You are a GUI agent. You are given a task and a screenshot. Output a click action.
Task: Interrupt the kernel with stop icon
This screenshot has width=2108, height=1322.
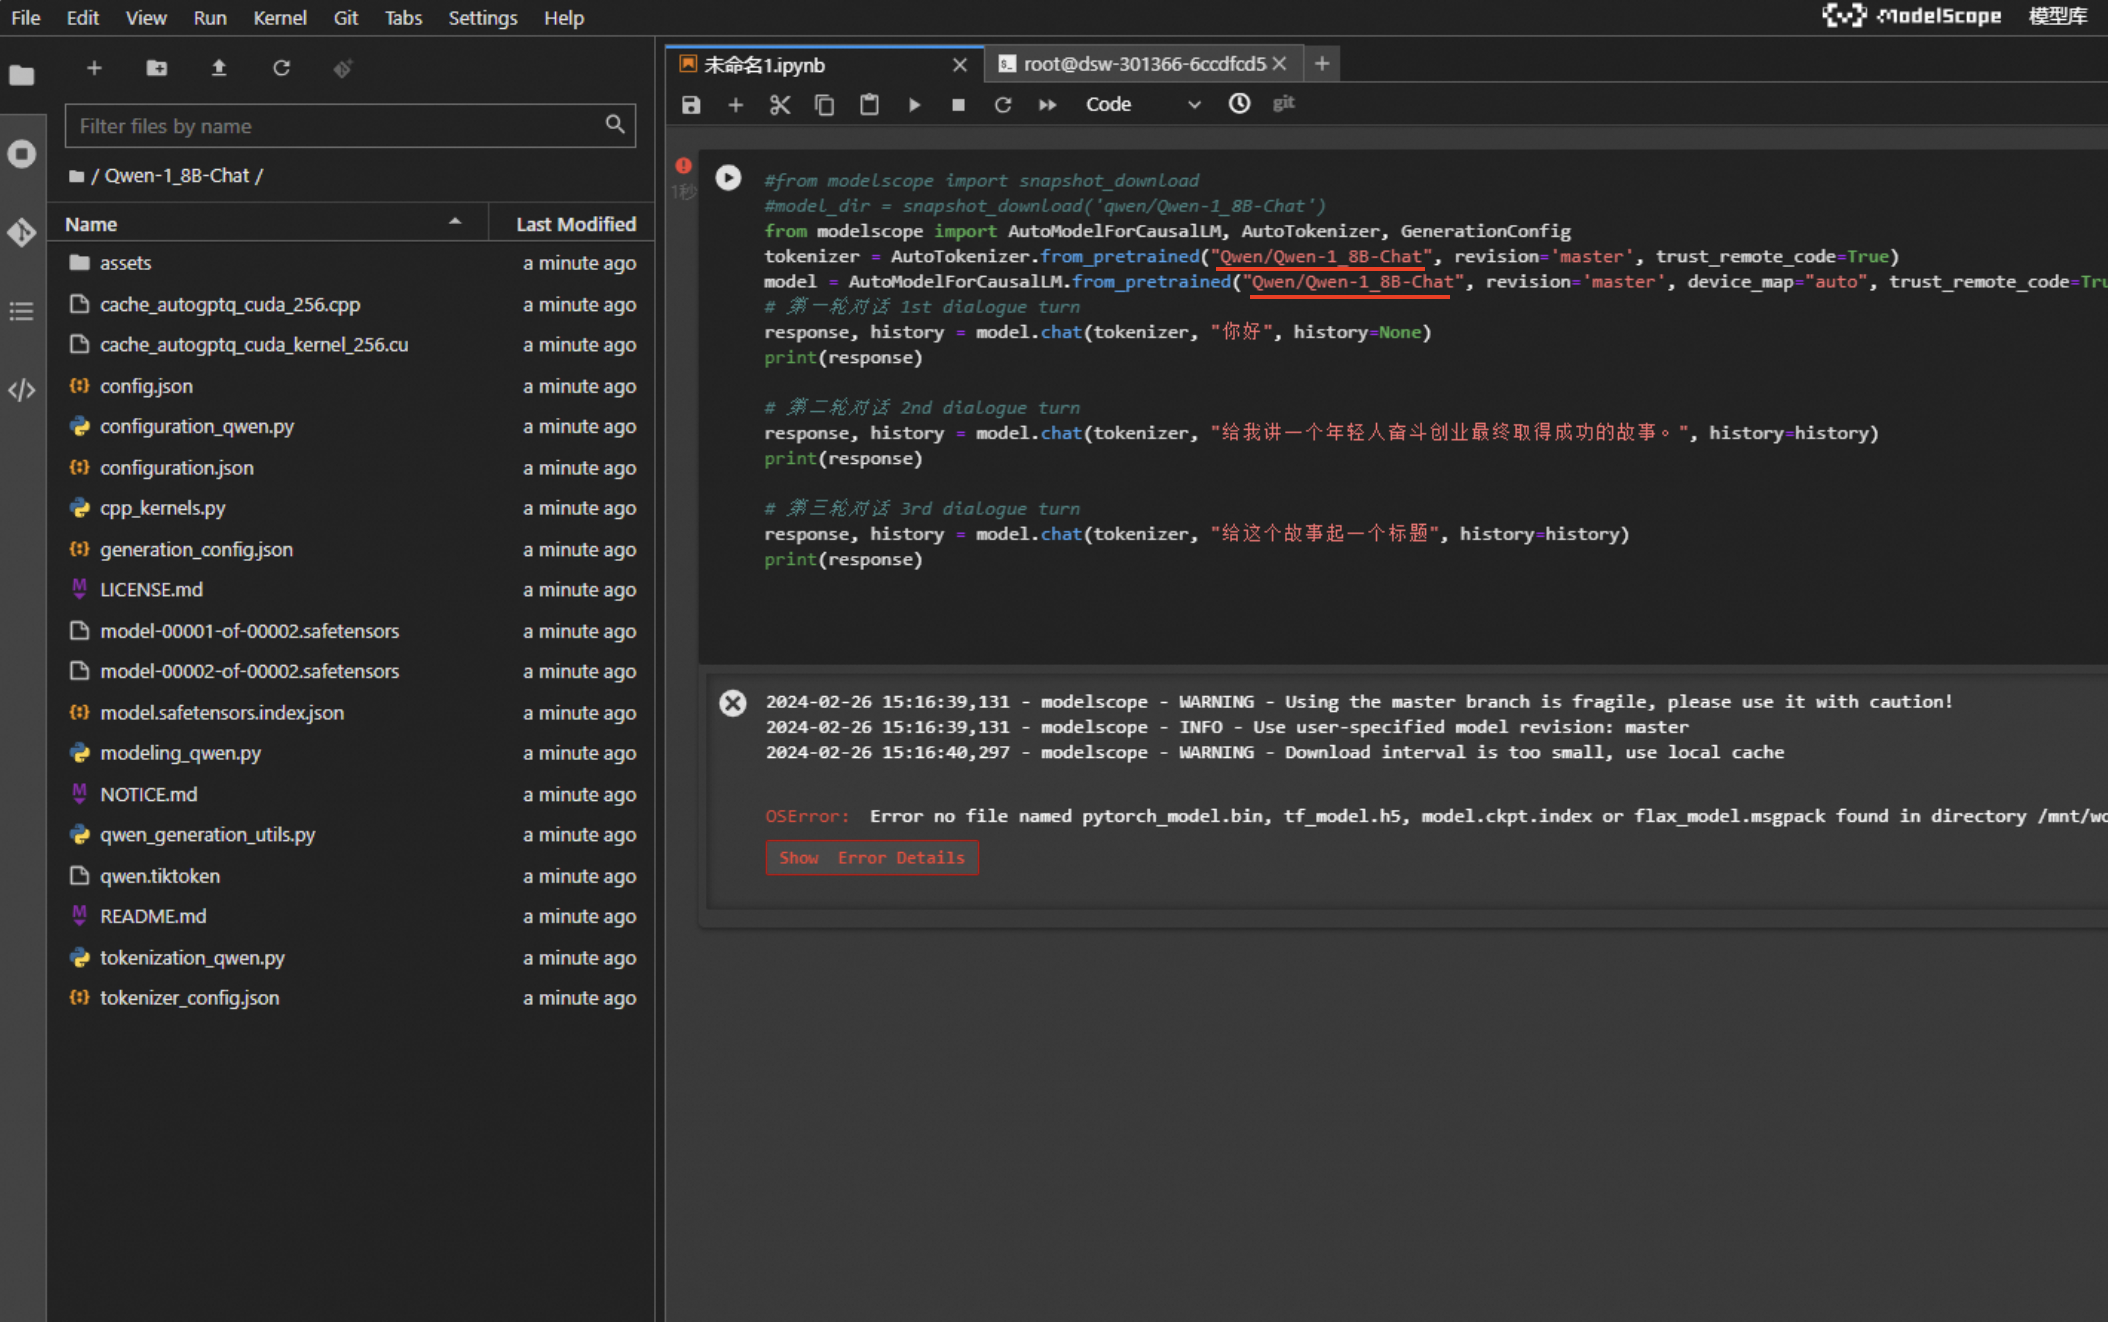958,105
